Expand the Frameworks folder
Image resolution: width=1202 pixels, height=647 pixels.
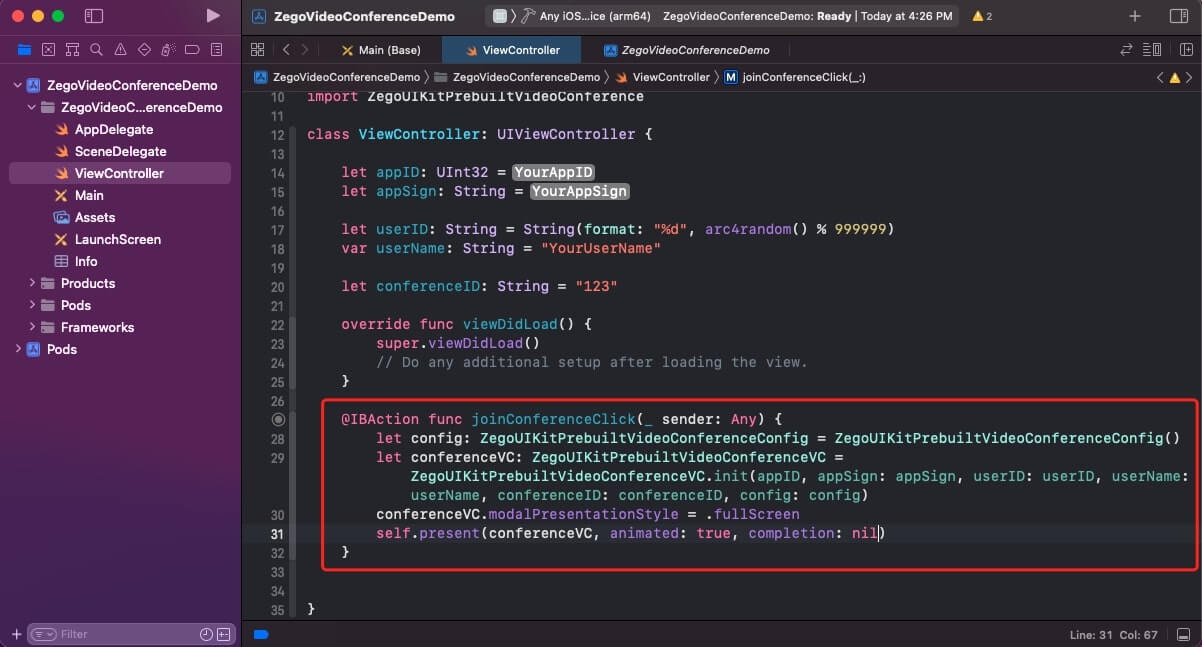(32, 328)
